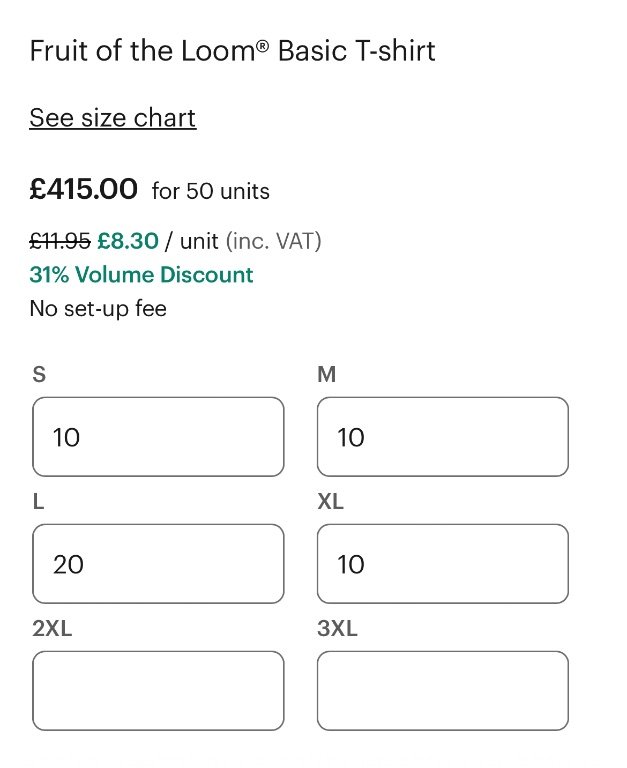Click the struck-through £11.95 original price
Image resolution: width=627 pixels, height=768 pixels.
click(x=60, y=241)
